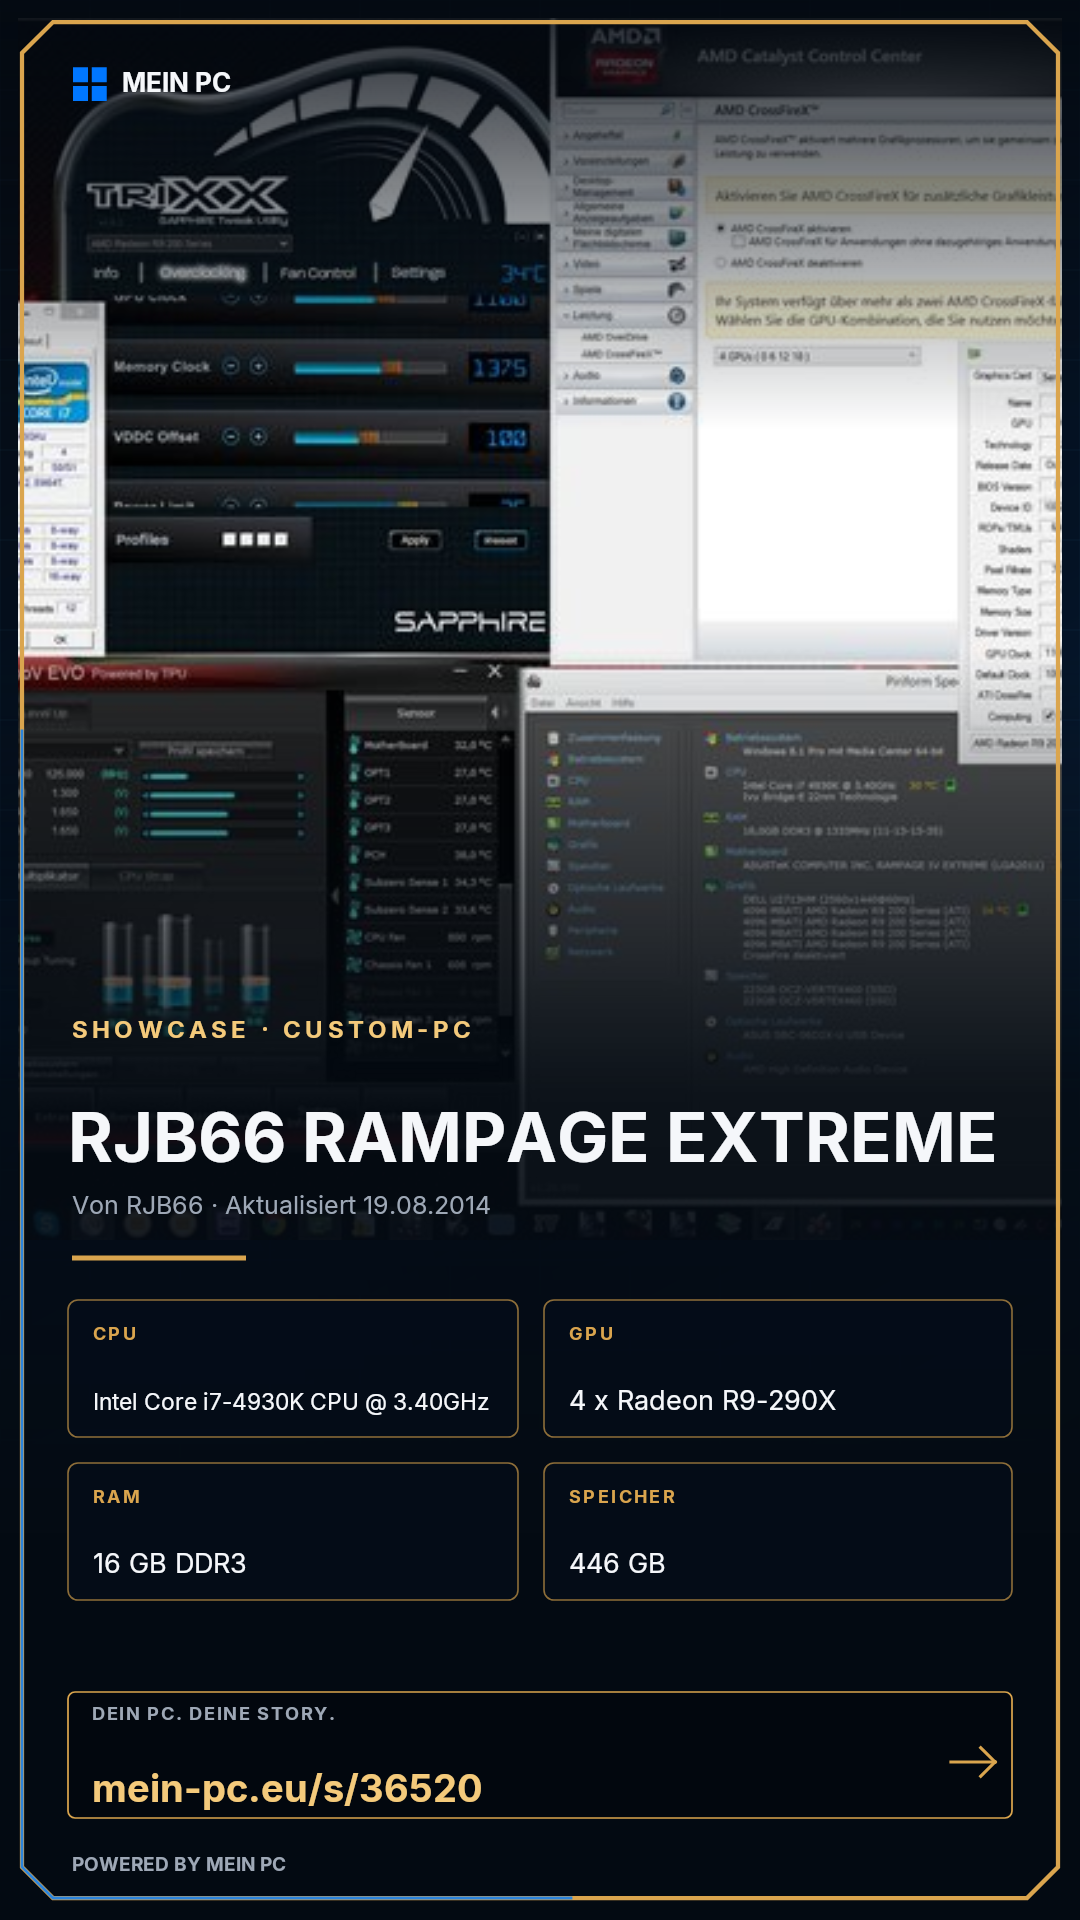The image size is (1080, 1920).
Task: Open the mein-pc.eu/s/36520 link
Action: tap(287, 1788)
